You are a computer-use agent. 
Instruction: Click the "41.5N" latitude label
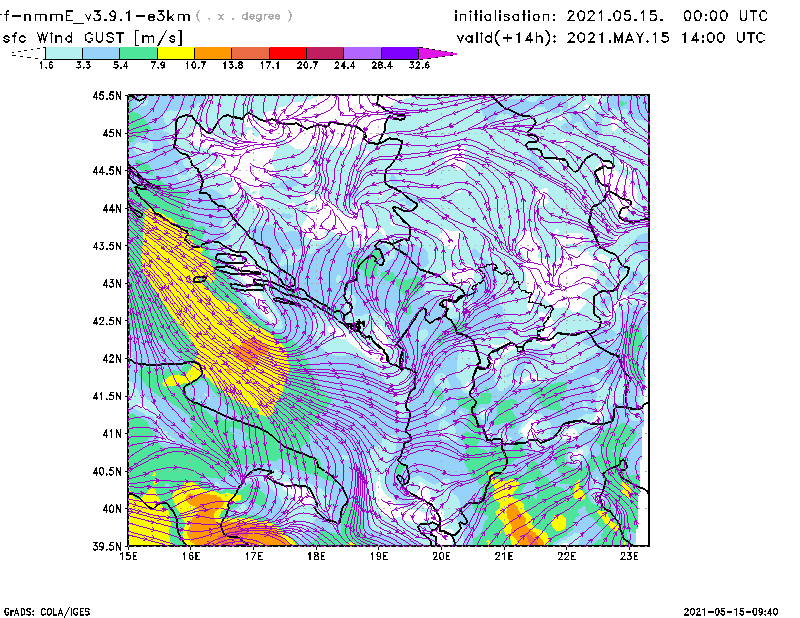pos(107,396)
